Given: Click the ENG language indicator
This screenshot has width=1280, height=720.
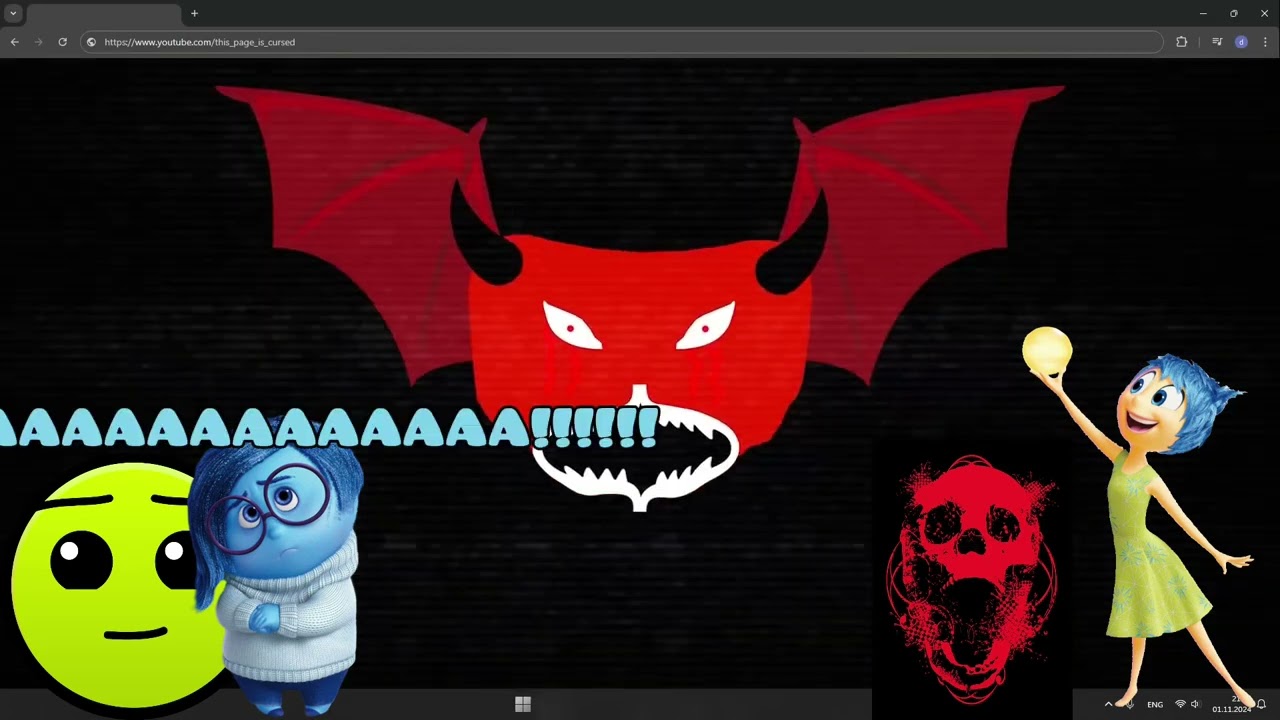Looking at the screenshot, I should click(x=1155, y=704).
